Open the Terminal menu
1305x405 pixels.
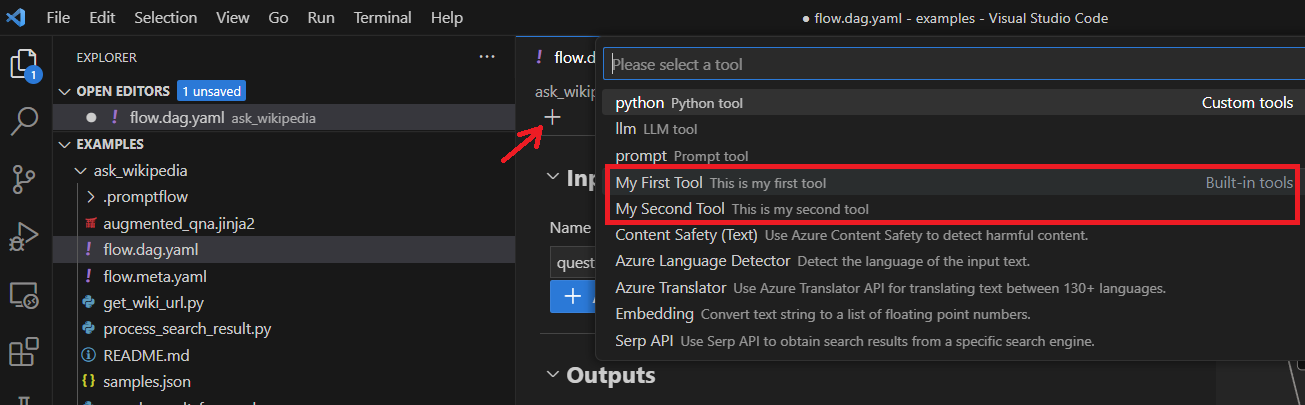(382, 18)
